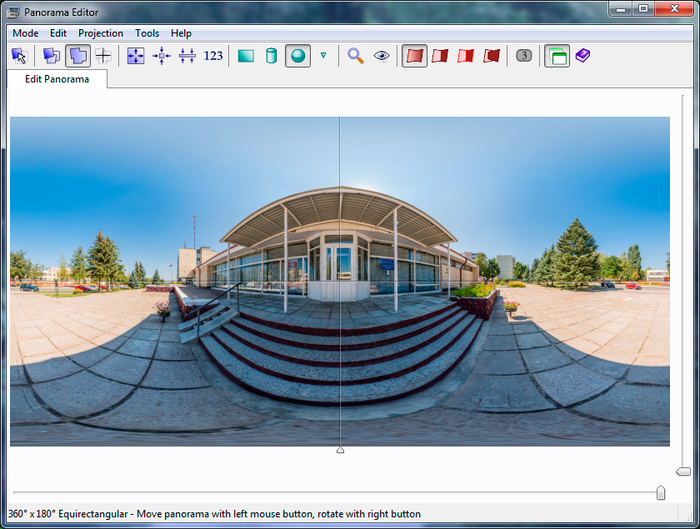Viewport: 700px width, 529px height.
Task: Click the status bar Equirectangular text
Action: [93, 514]
